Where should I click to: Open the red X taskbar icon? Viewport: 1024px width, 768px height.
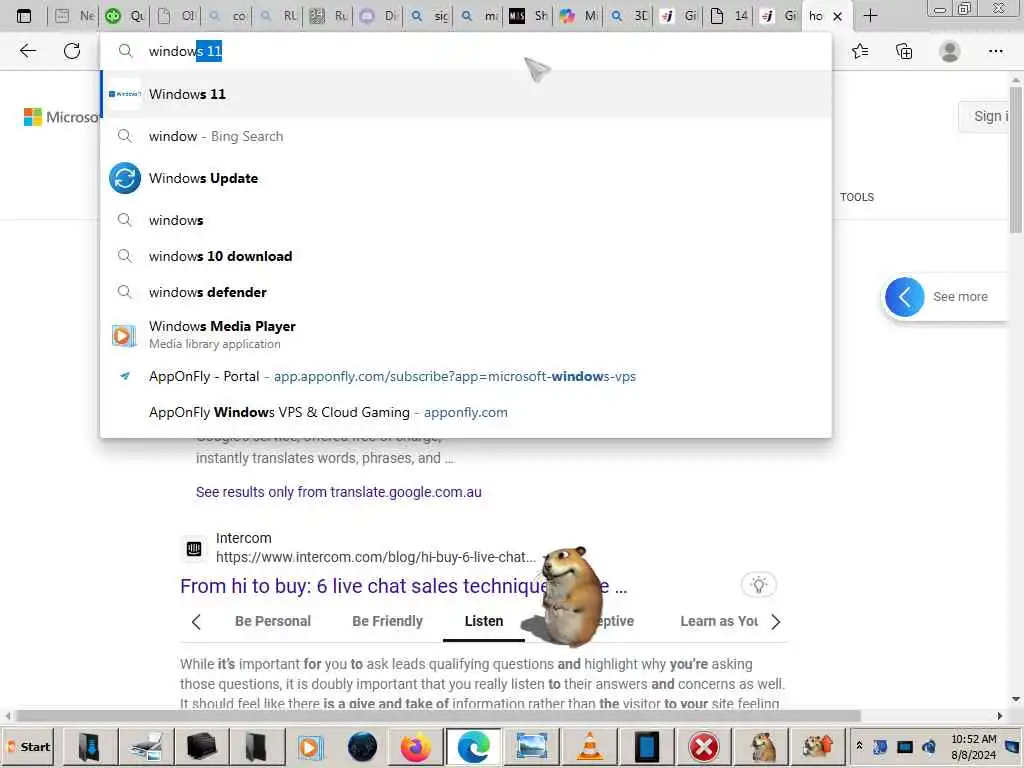click(704, 746)
